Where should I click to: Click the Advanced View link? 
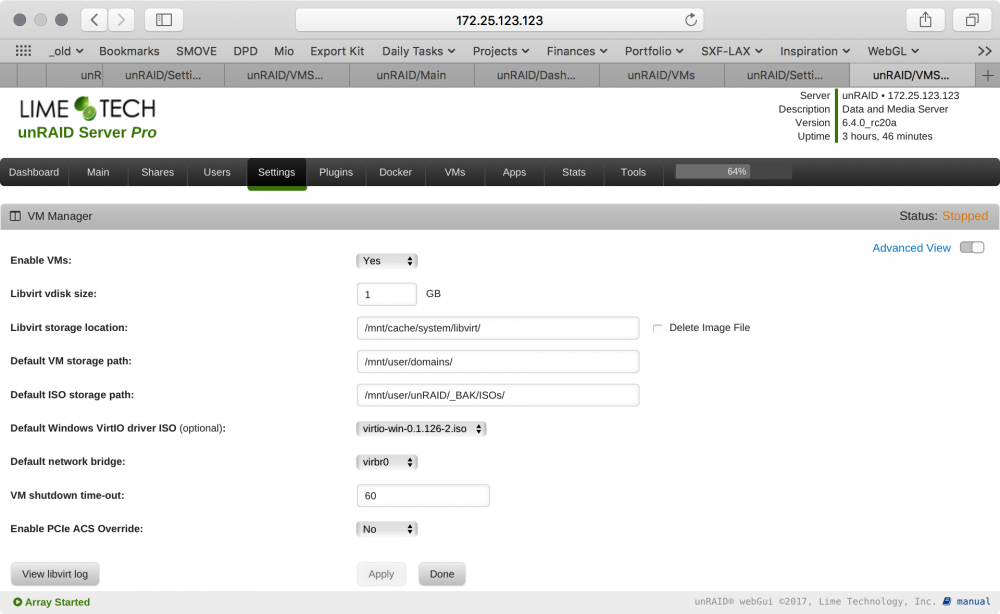point(911,248)
